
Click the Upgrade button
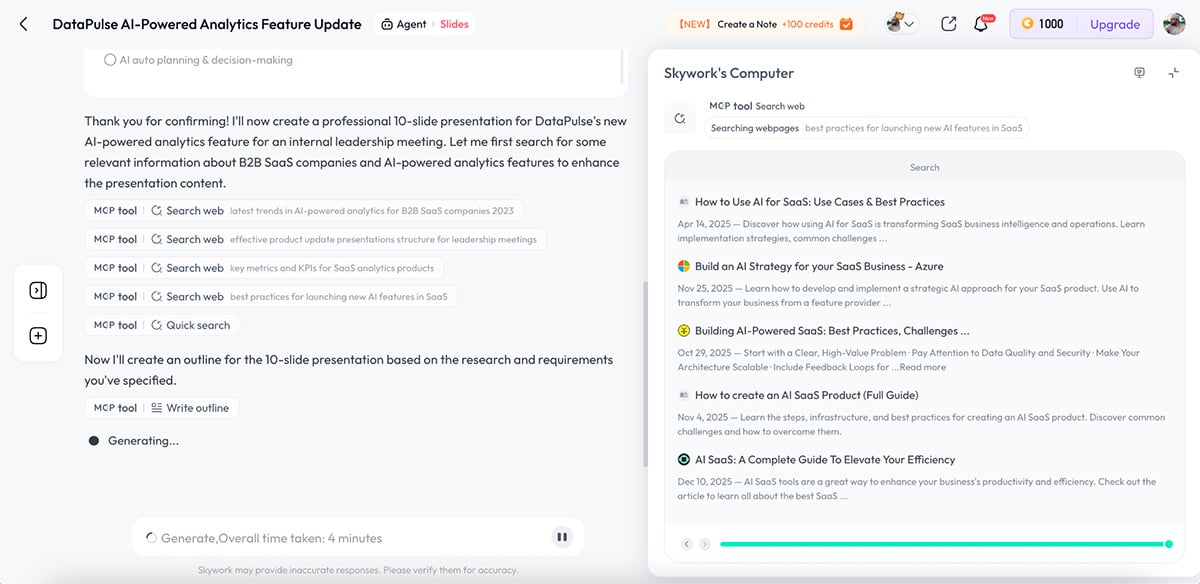tap(1114, 24)
